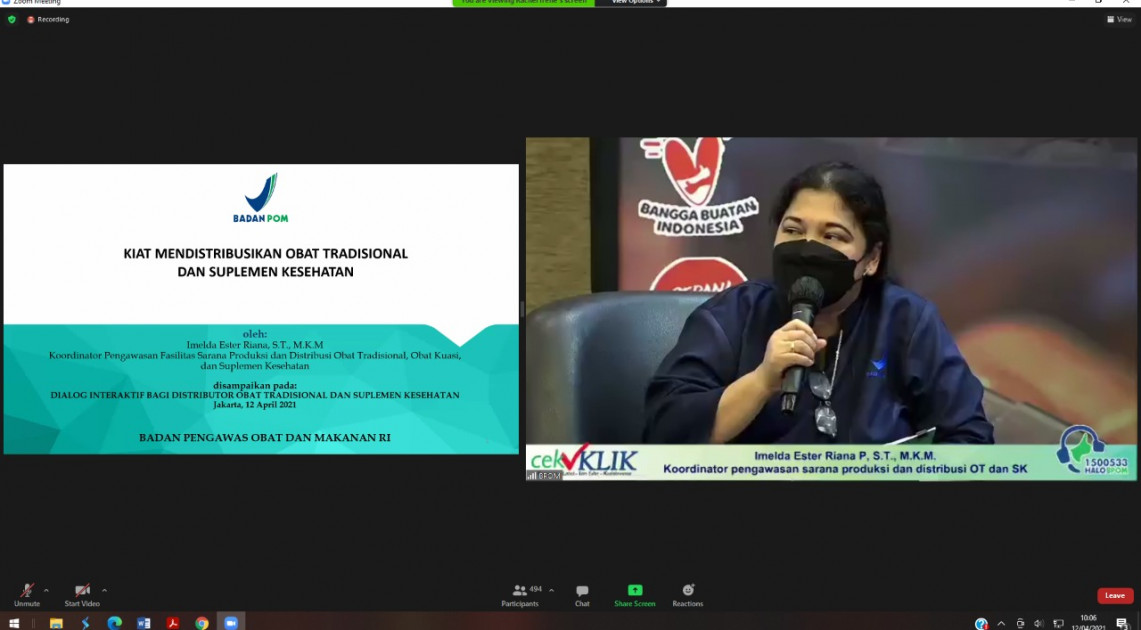Open Microsoft Word from the taskbar

144,623
